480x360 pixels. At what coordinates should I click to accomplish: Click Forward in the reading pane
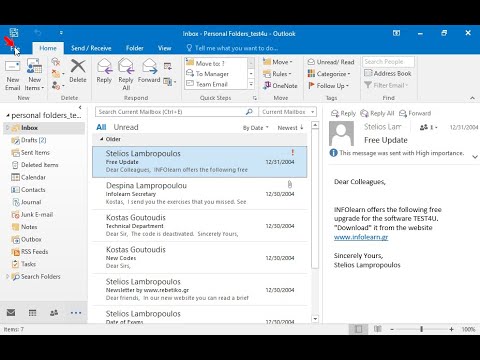pos(415,113)
